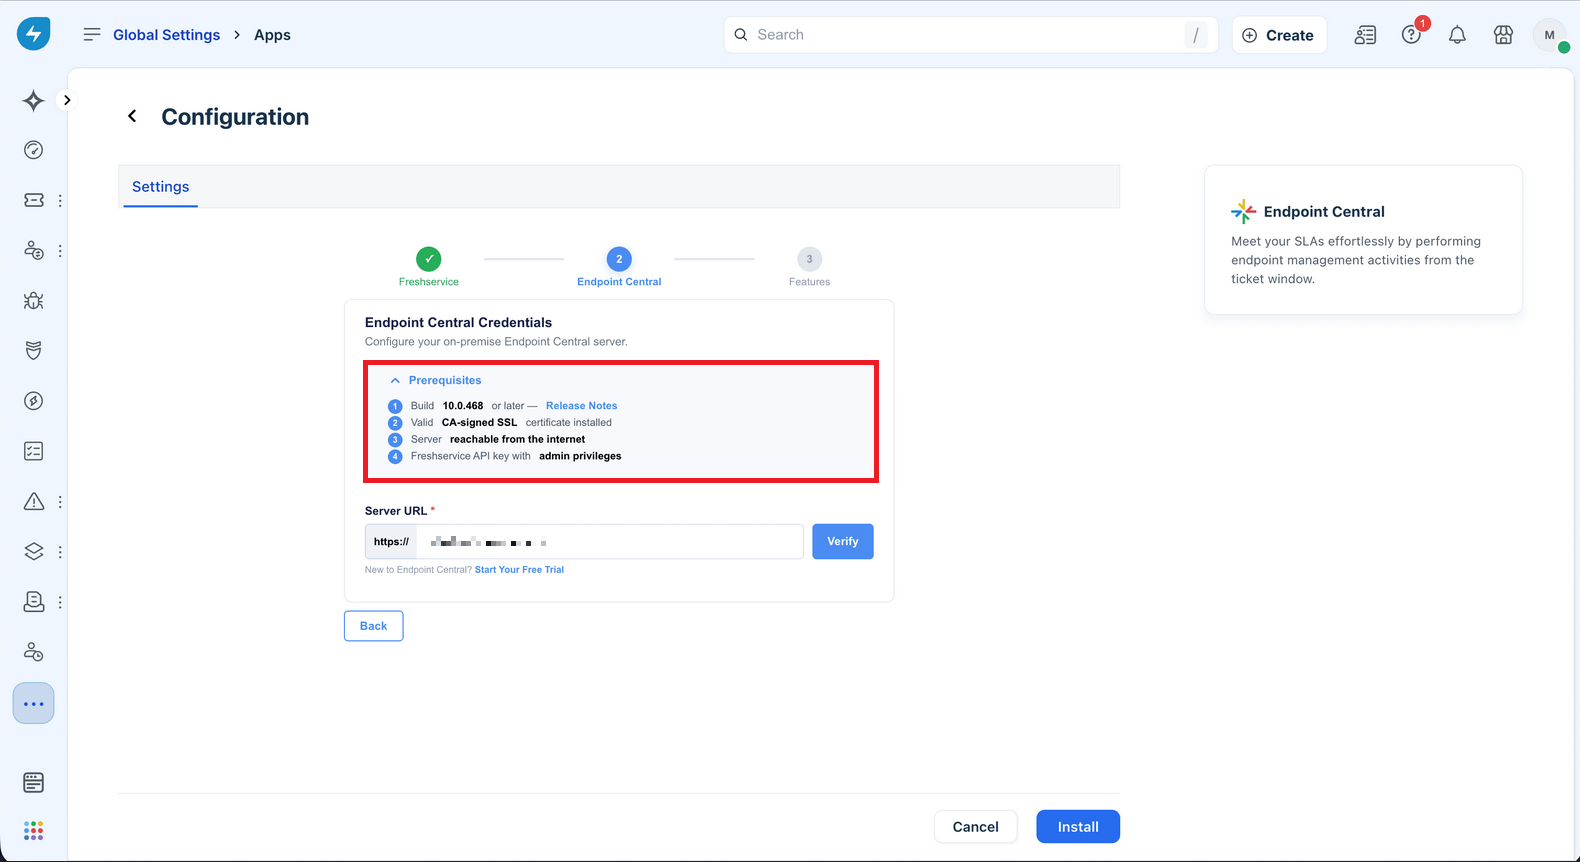Open the inbox document tray icon
The width and height of the screenshot is (1580, 862).
(x=33, y=602)
